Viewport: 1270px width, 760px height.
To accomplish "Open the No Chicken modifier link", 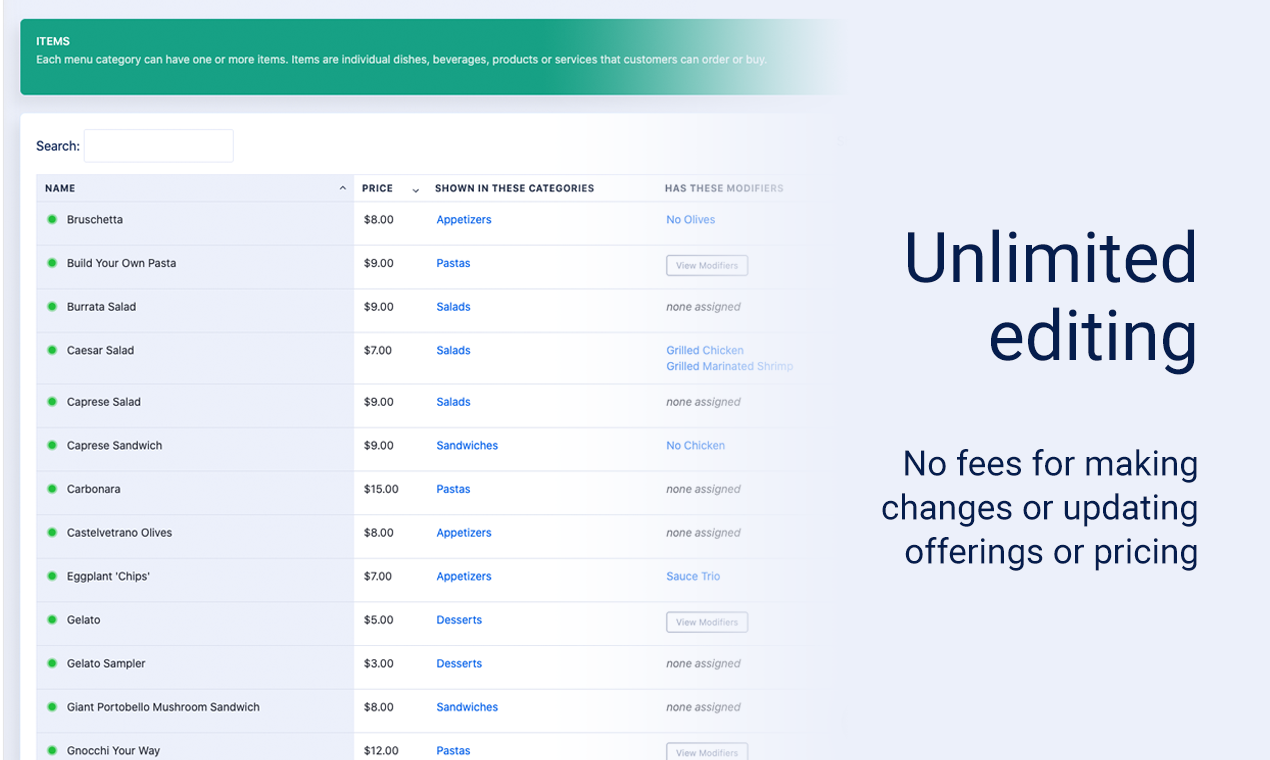I will [x=696, y=445].
